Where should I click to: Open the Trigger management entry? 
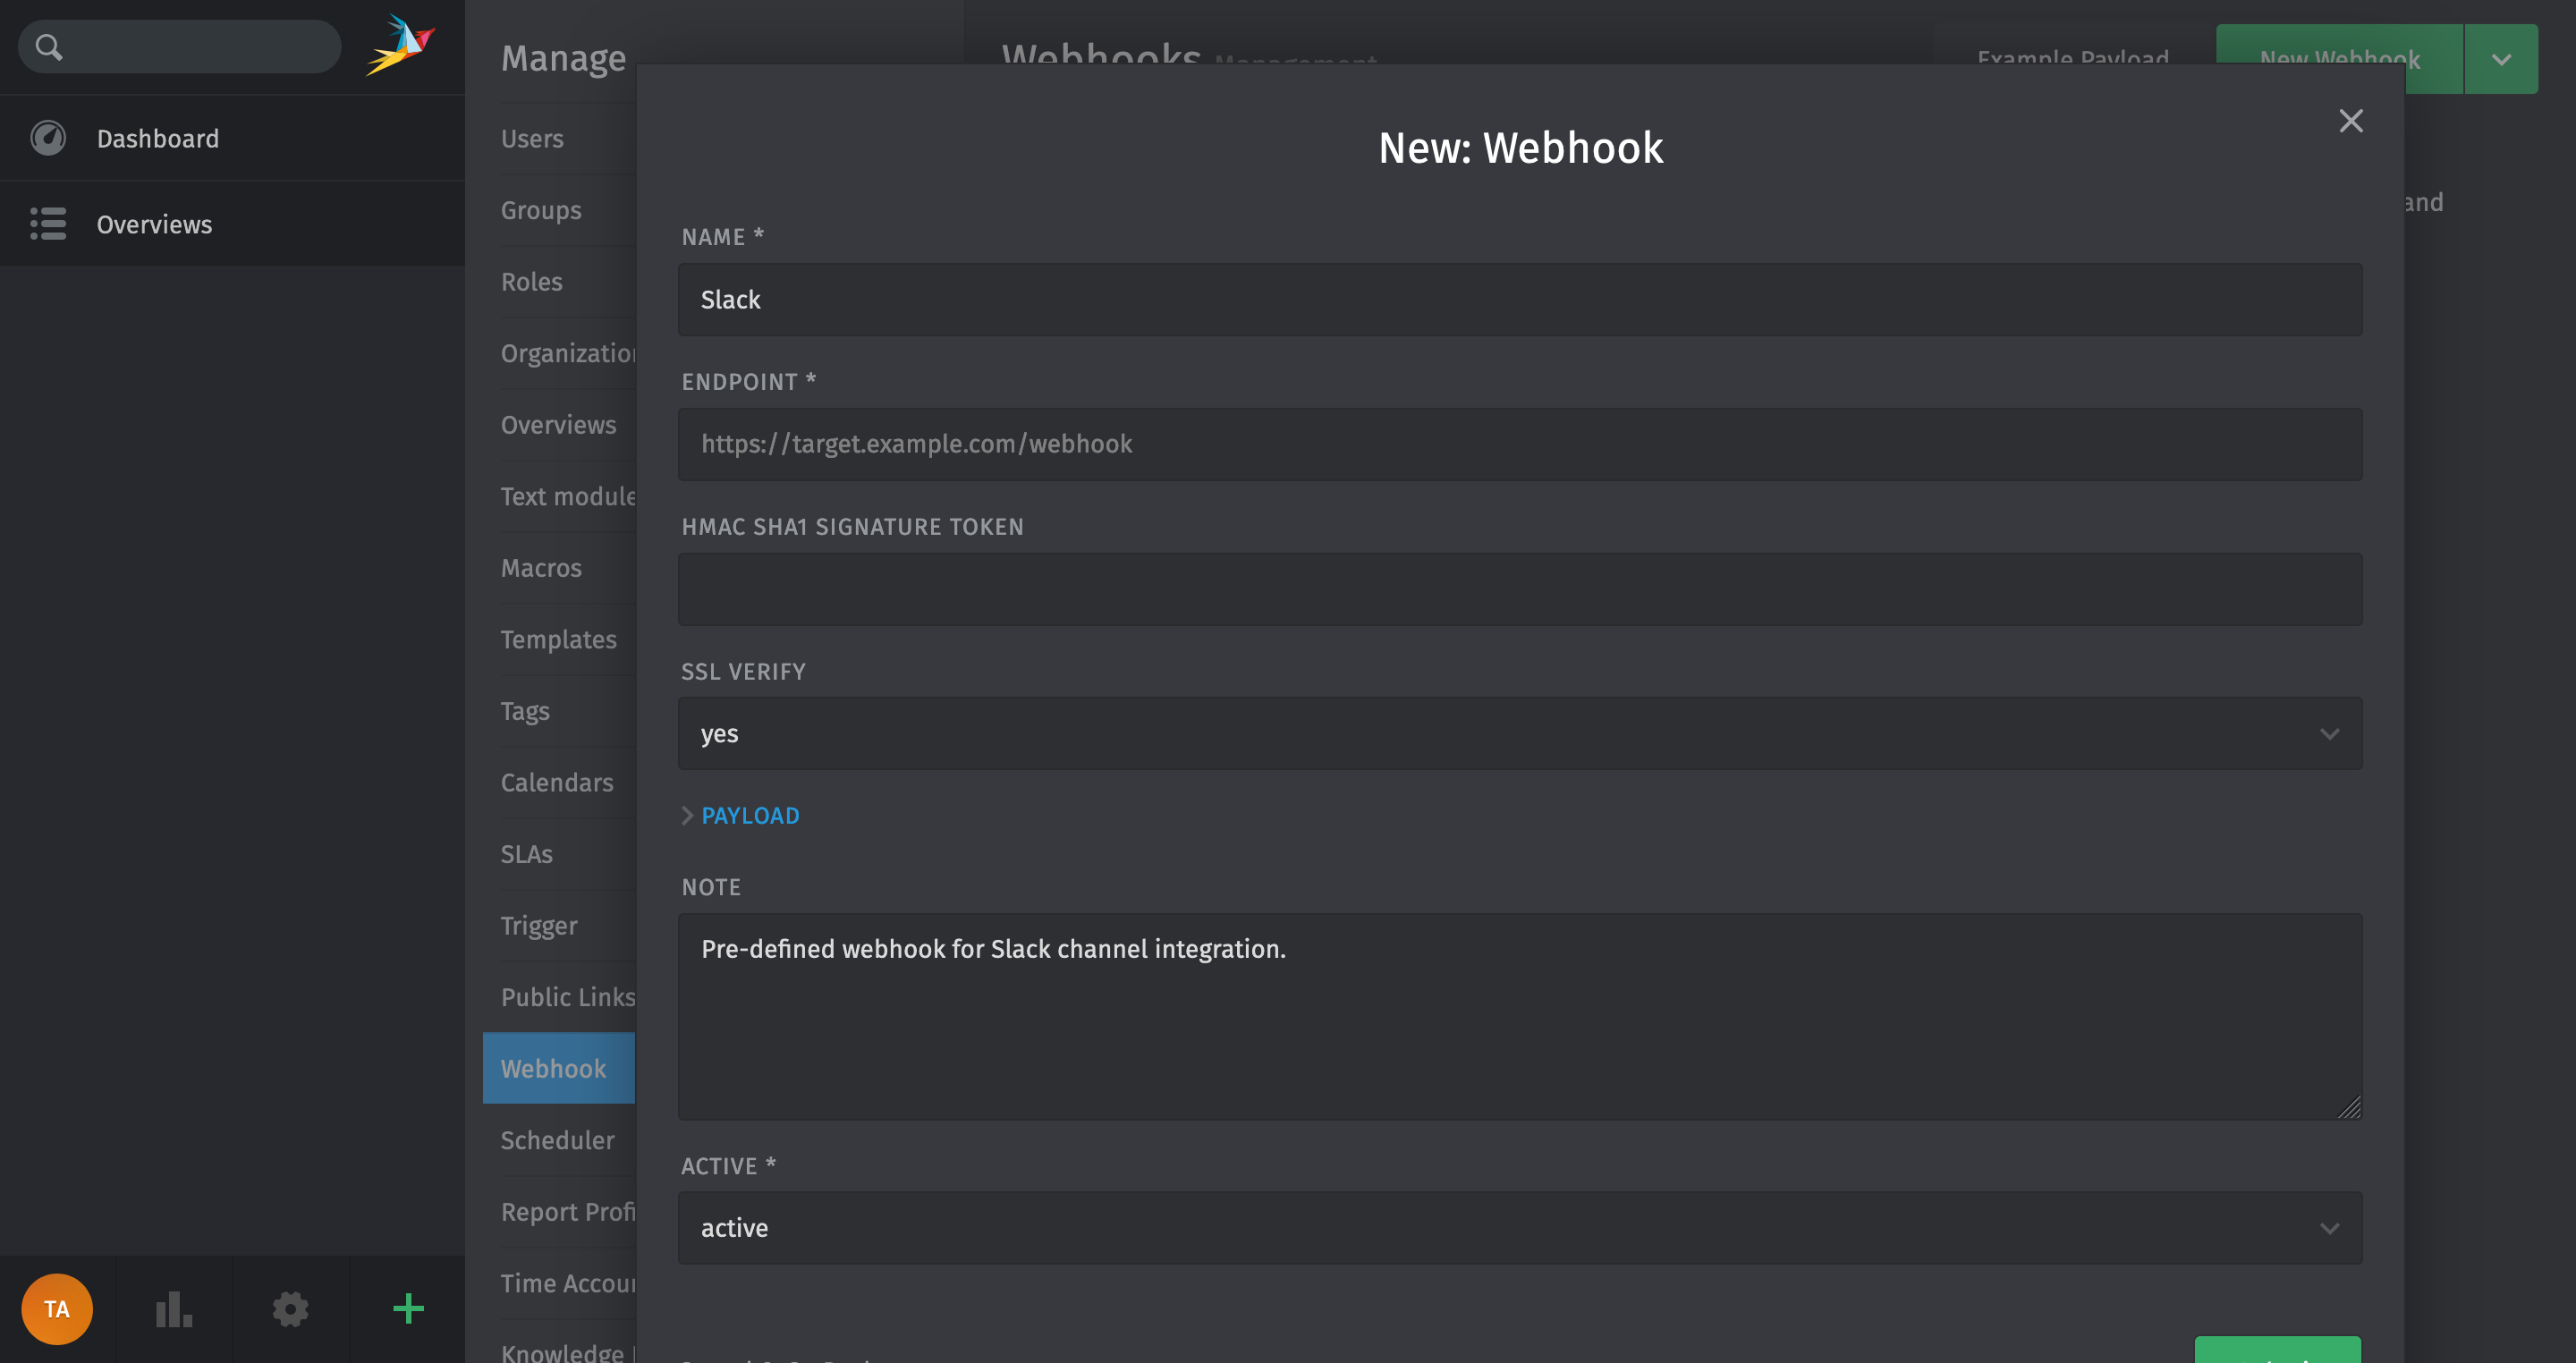click(x=539, y=925)
